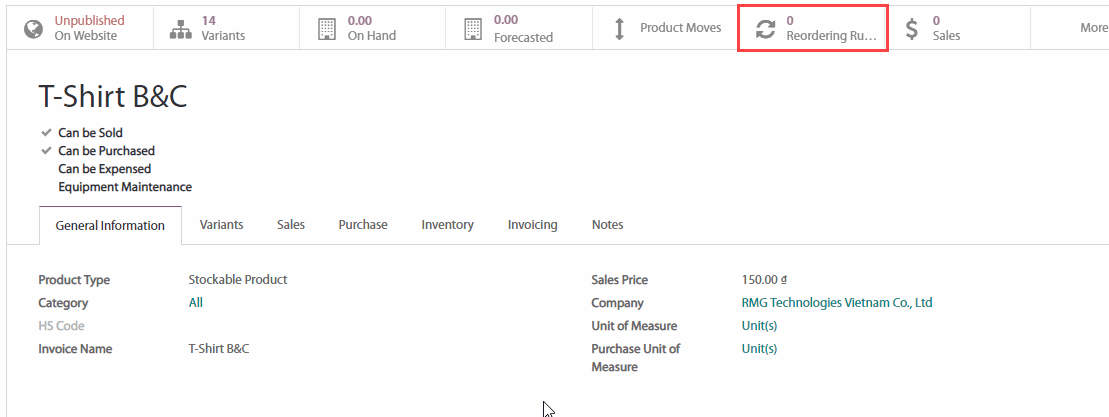Click the Reordering Rules refresh icon
The image size is (1109, 417).
(x=765, y=29)
